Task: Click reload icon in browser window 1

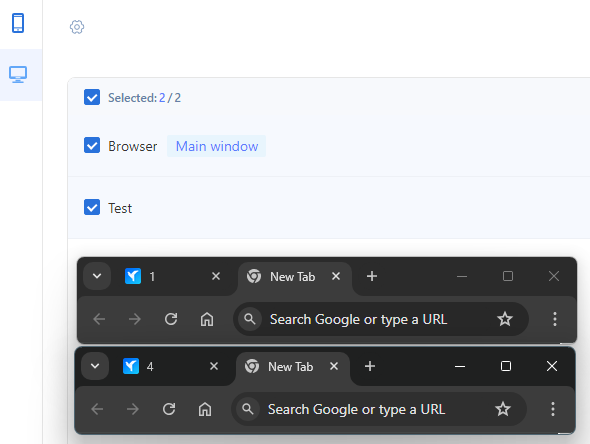Action: click(x=171, y=319)
